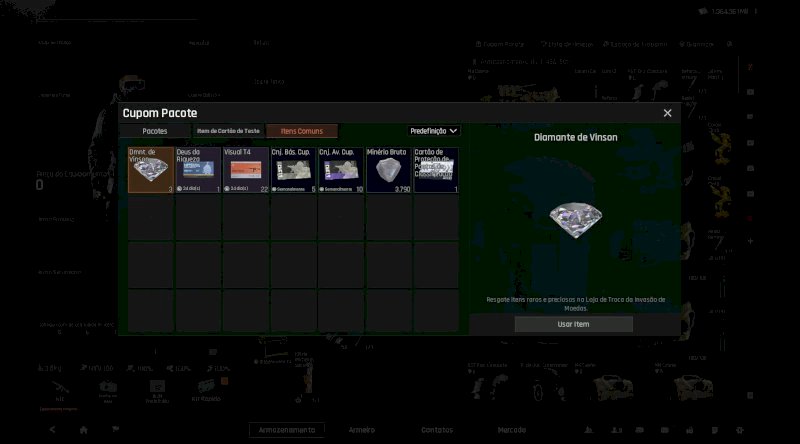Switch to the Pacotes tab
This screenshot has width=800, height=444.
click(155, 131)
